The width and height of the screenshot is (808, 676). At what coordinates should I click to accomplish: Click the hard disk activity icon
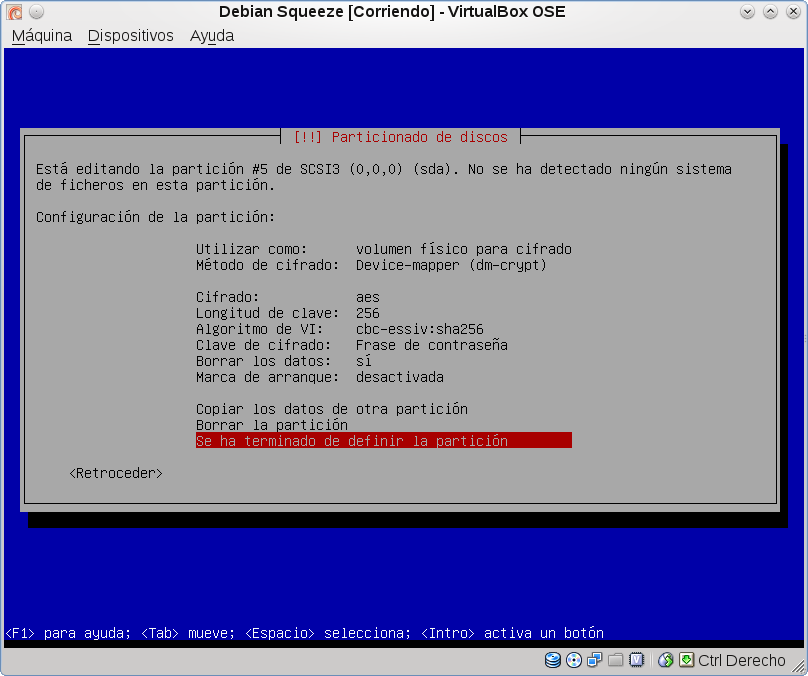(x=553, y=660)
